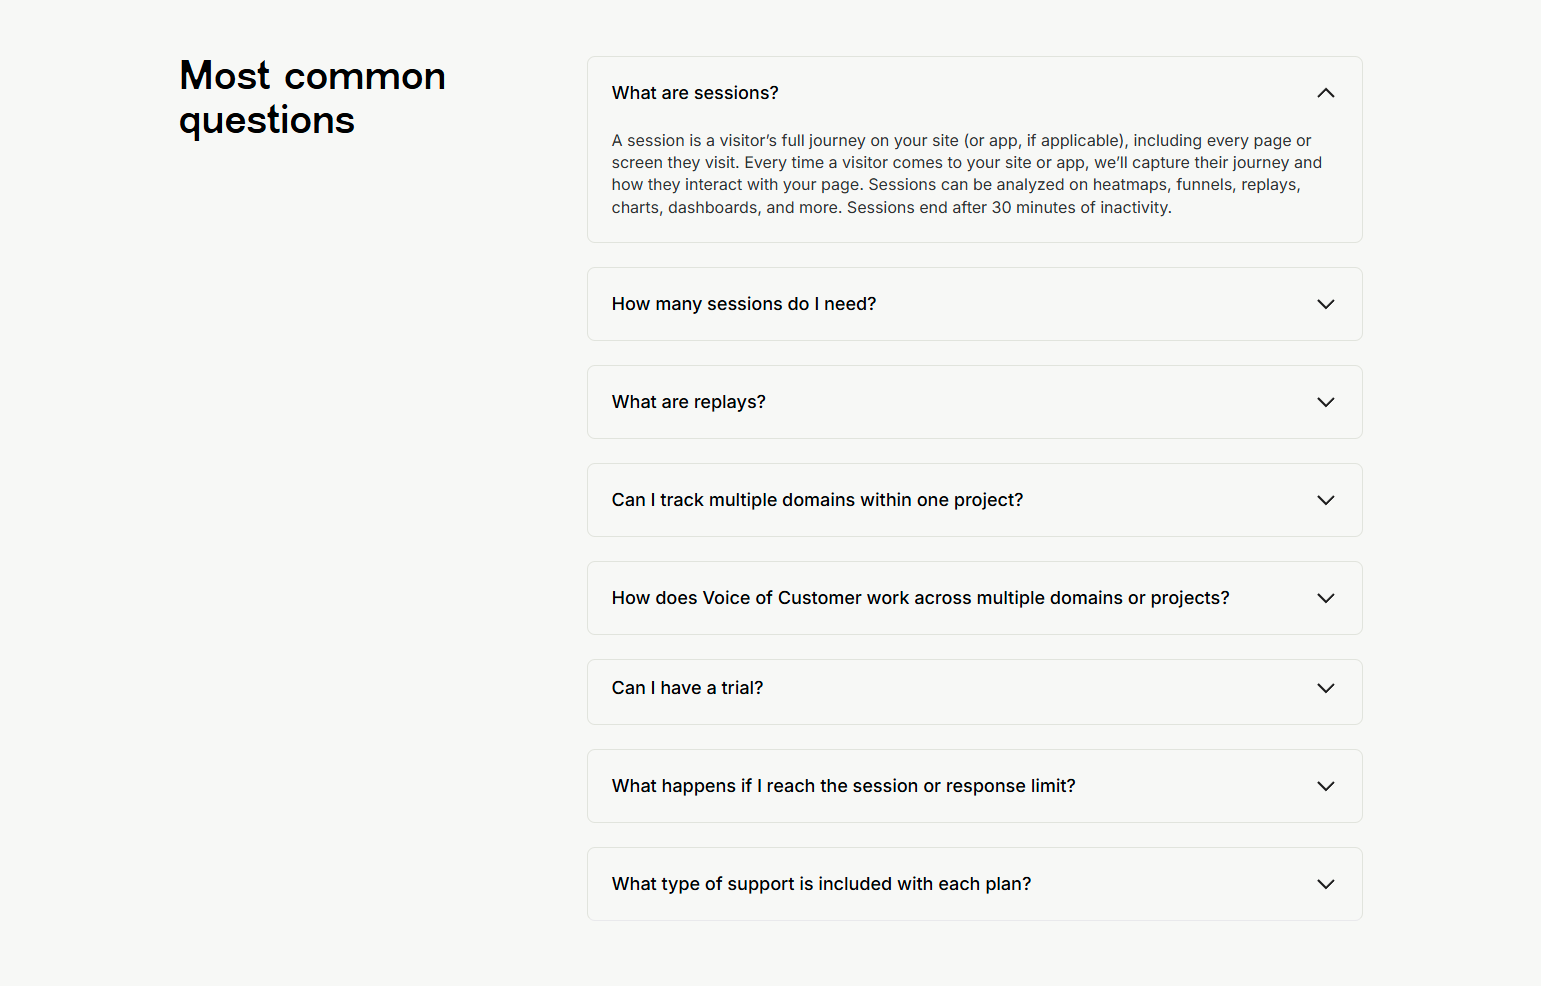Click the chevron beside the multiple domains question
This screenshot has width=1541, height=986.
click(x=1325, y=500)
